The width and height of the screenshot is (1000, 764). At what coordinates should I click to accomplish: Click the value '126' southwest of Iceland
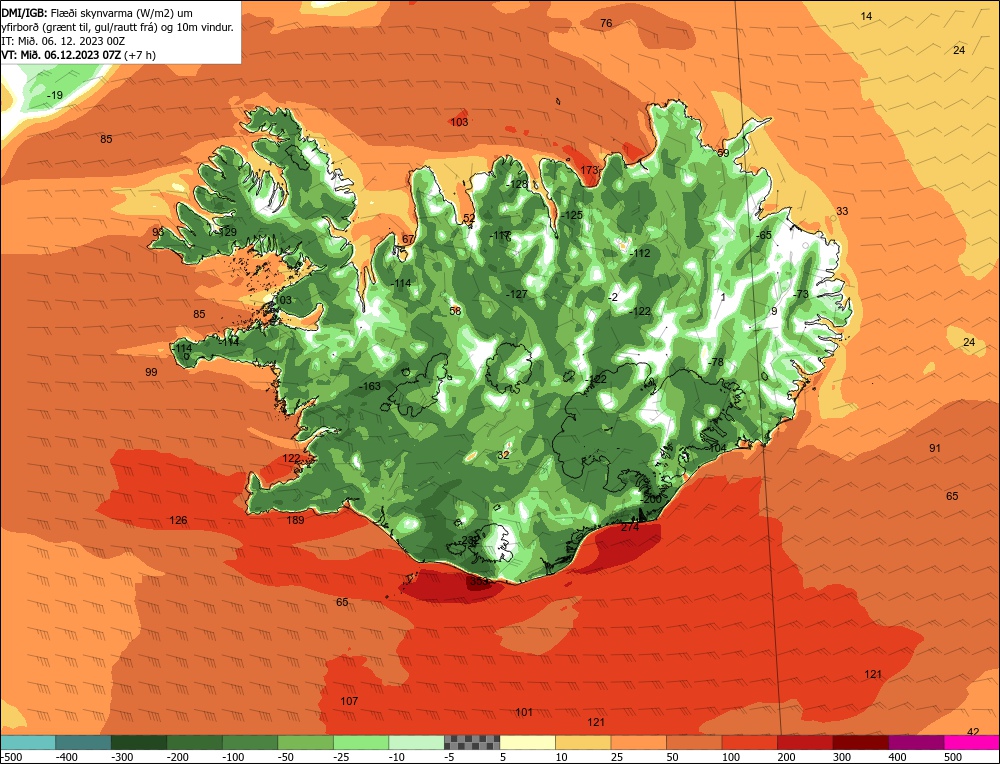click(x=178, y=520)
